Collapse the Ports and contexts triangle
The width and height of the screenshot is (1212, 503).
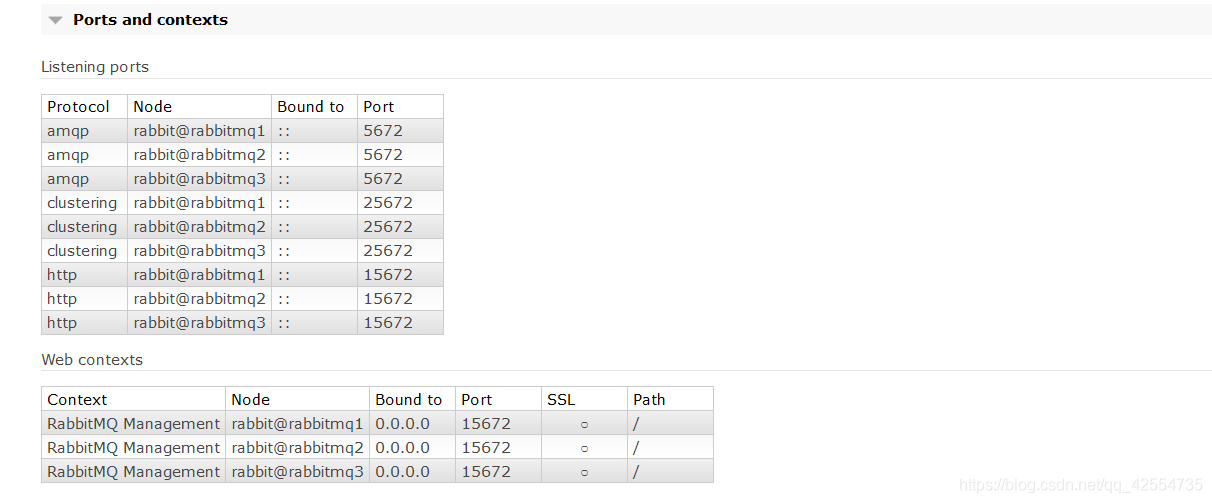pyautogui.click(x=55, y=20)
